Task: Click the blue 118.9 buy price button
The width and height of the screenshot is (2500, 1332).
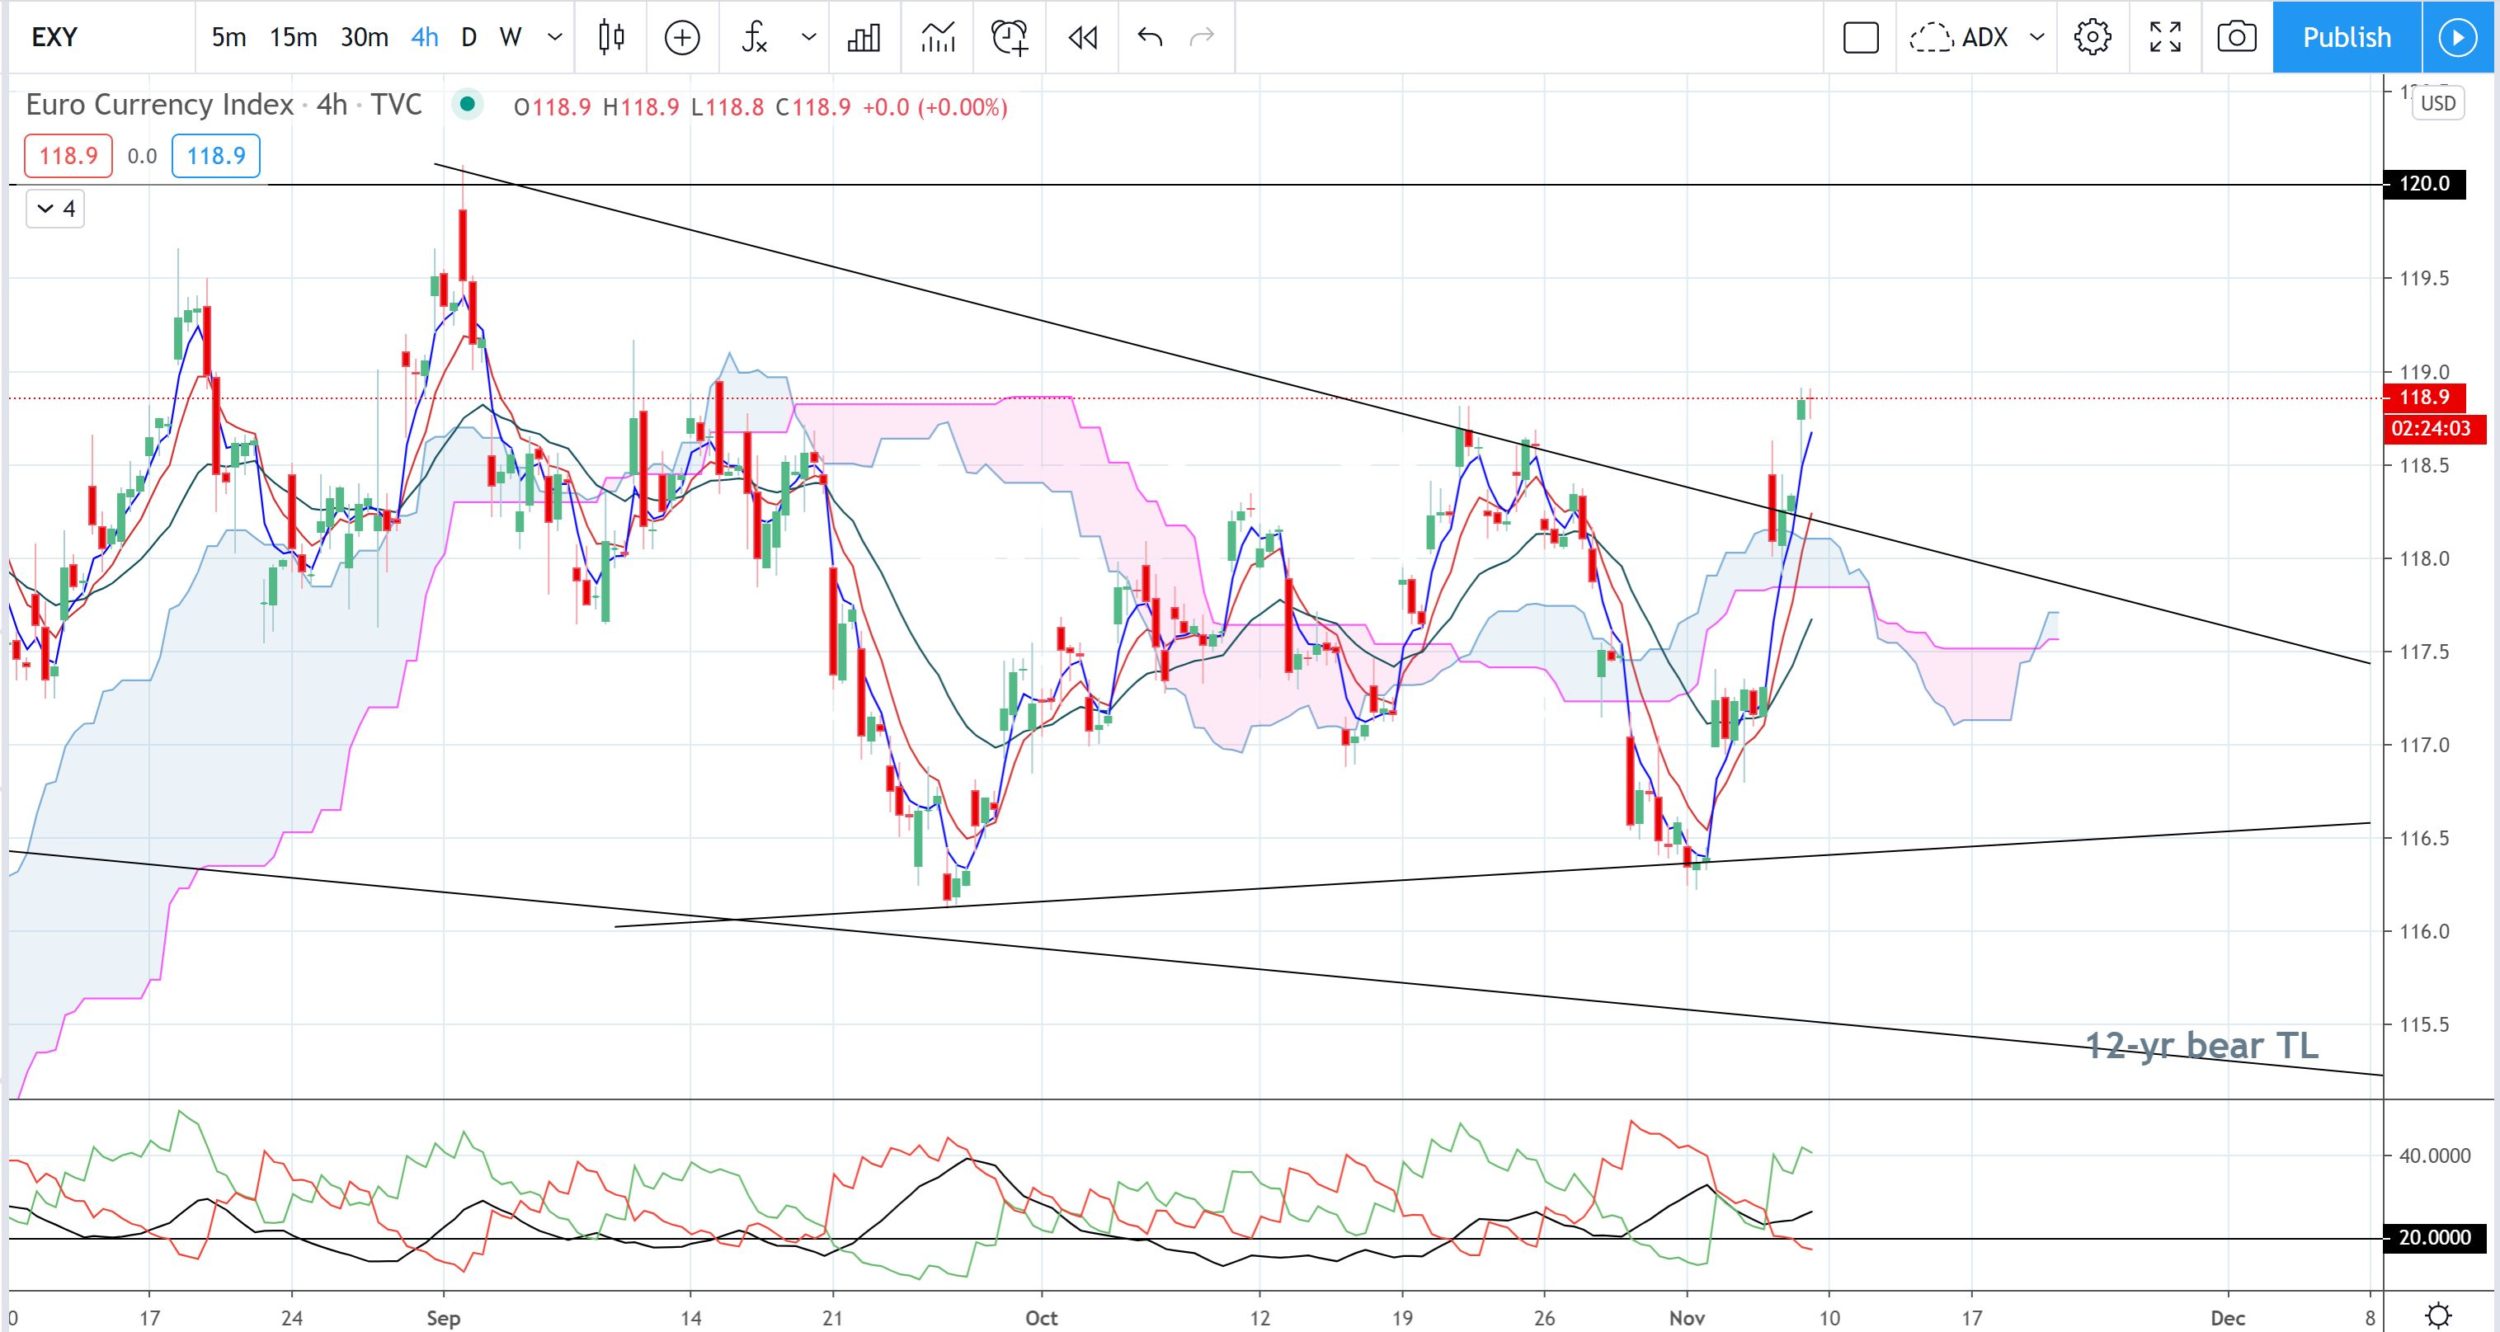Action: tap(216, 156)
